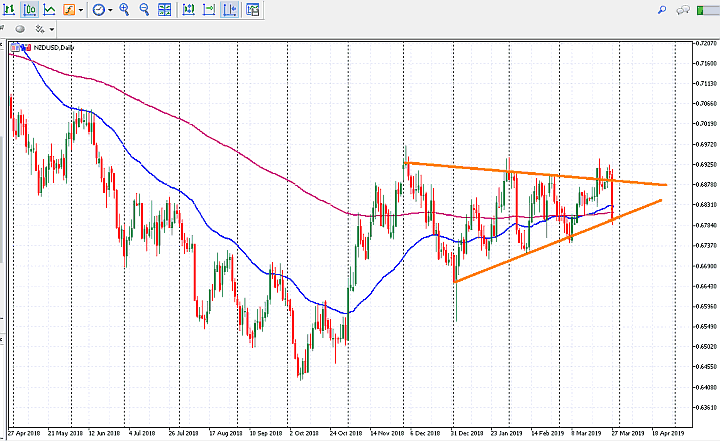This screenshot has height=441, width=720.
Task: Toggle chart shift from right border
Action: (x=209, y=10)
